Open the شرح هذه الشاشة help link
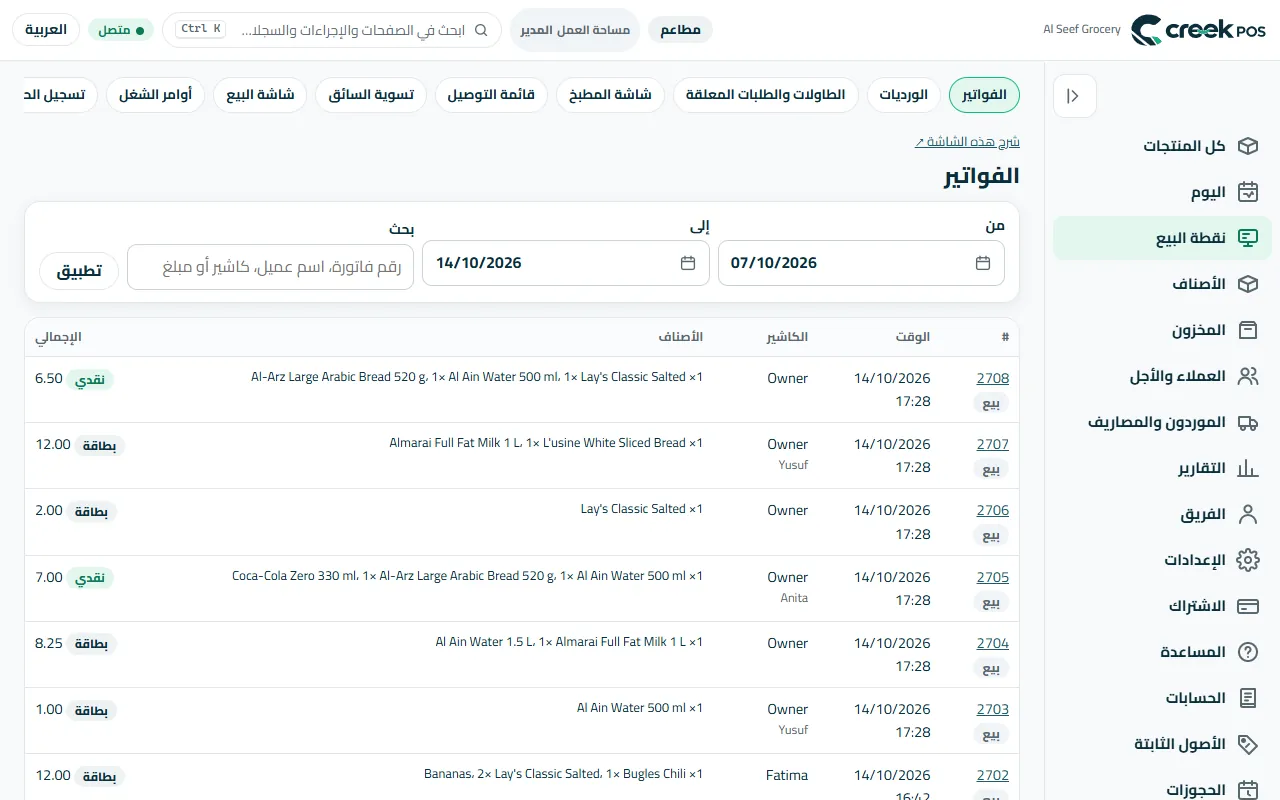Image resolution: width=1280 pixels, height=800 pixels. (x=967, y=142)
